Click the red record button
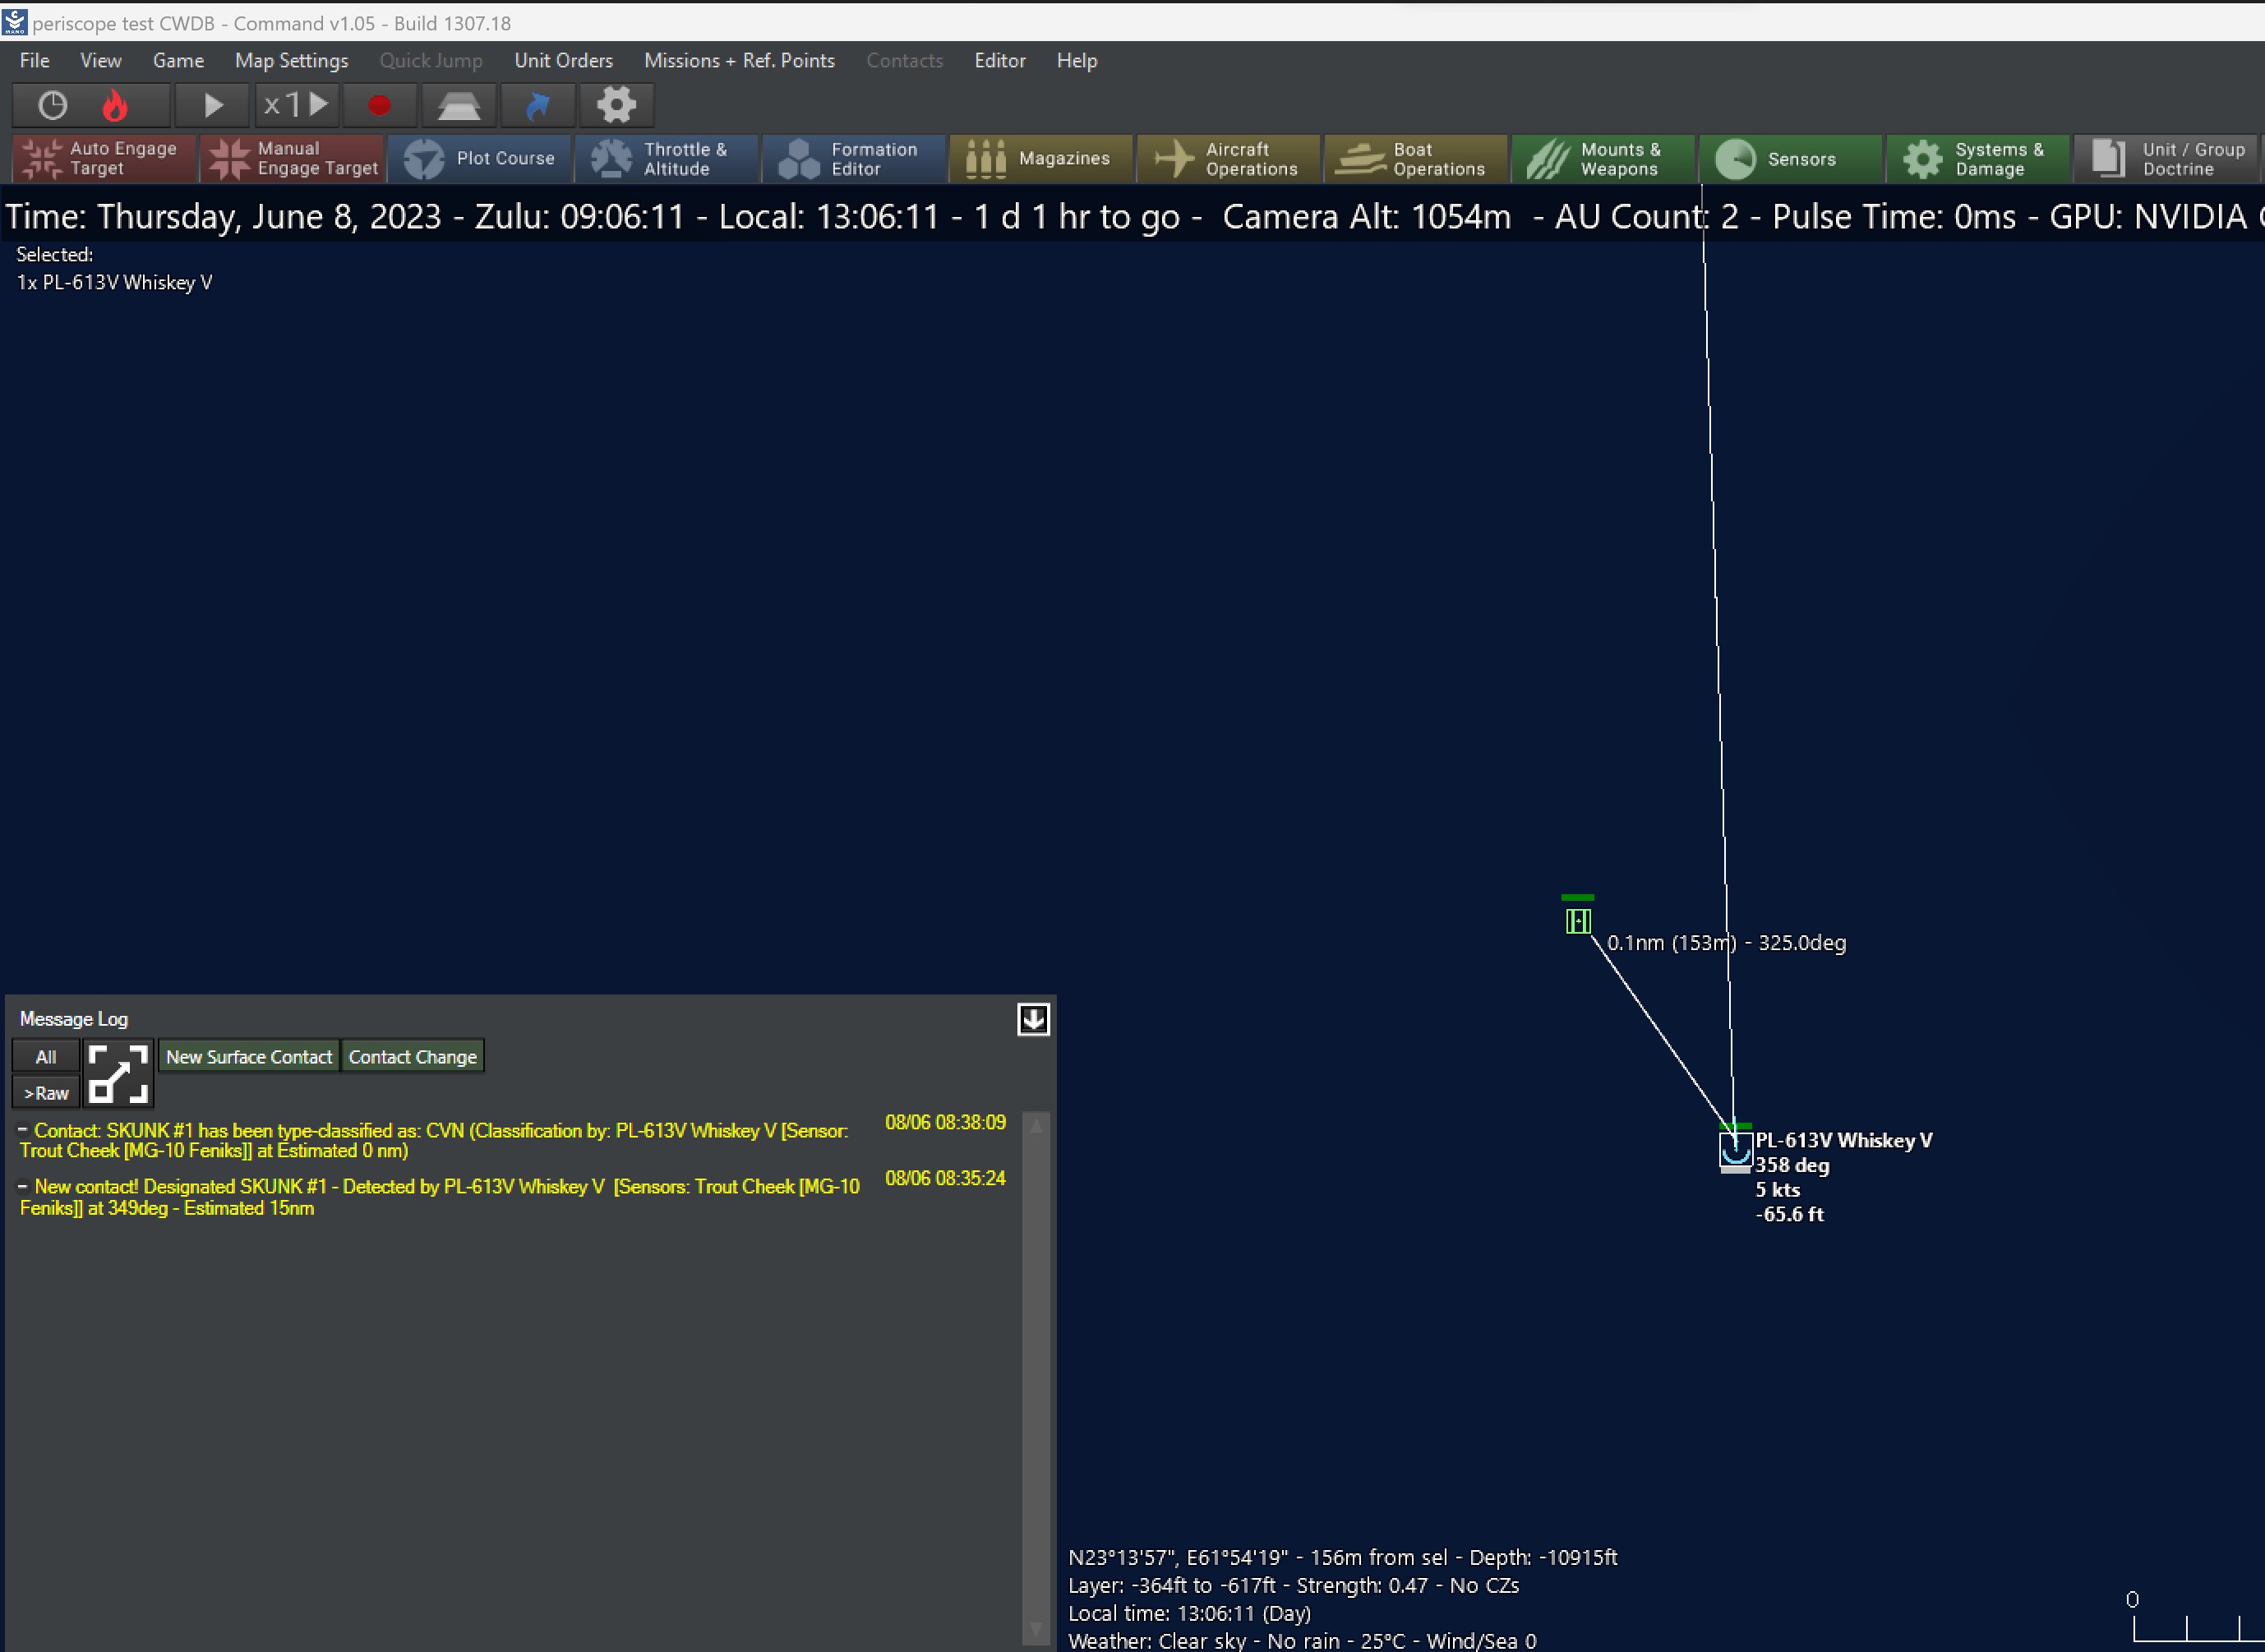Screen dimensions: 2265x1652 point(379,105)
